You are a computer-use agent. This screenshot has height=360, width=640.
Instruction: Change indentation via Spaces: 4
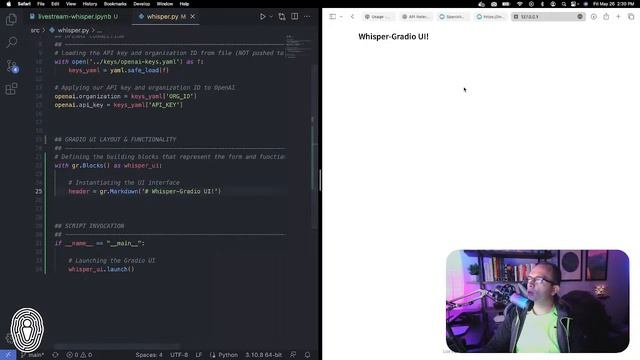click(x=149, y=355)
